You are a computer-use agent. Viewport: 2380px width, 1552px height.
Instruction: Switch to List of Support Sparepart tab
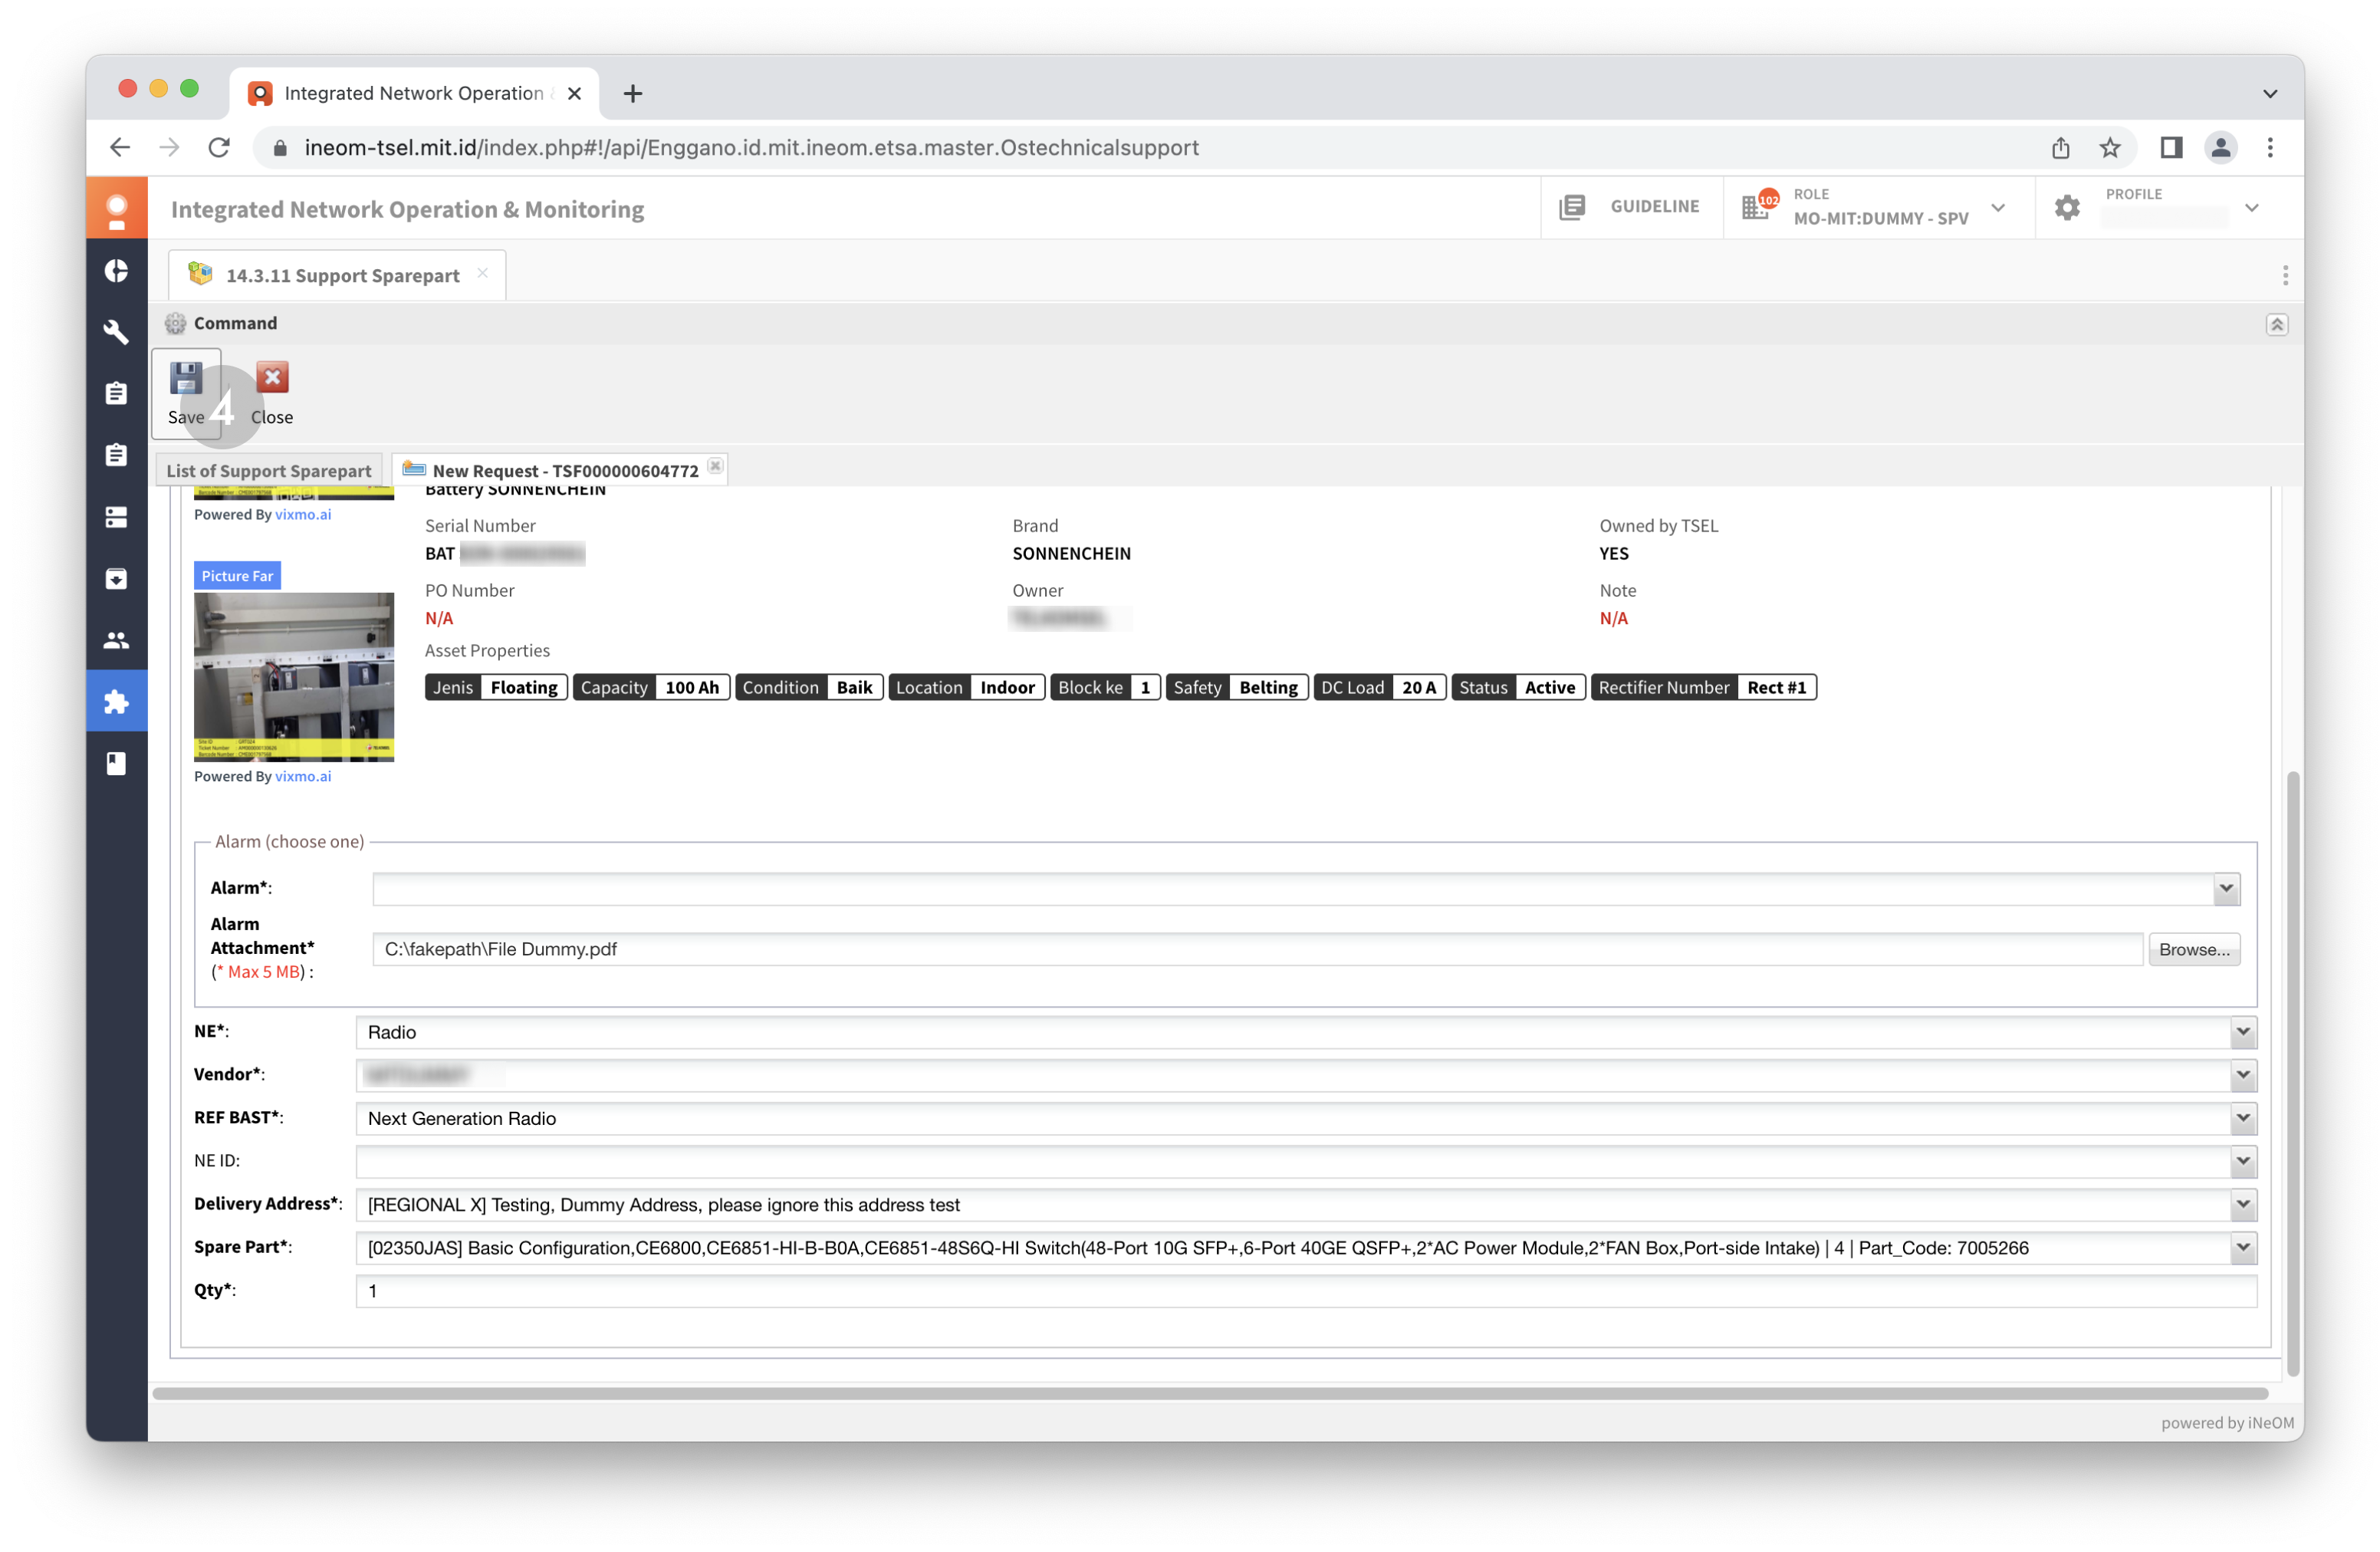tap(268, 471)
